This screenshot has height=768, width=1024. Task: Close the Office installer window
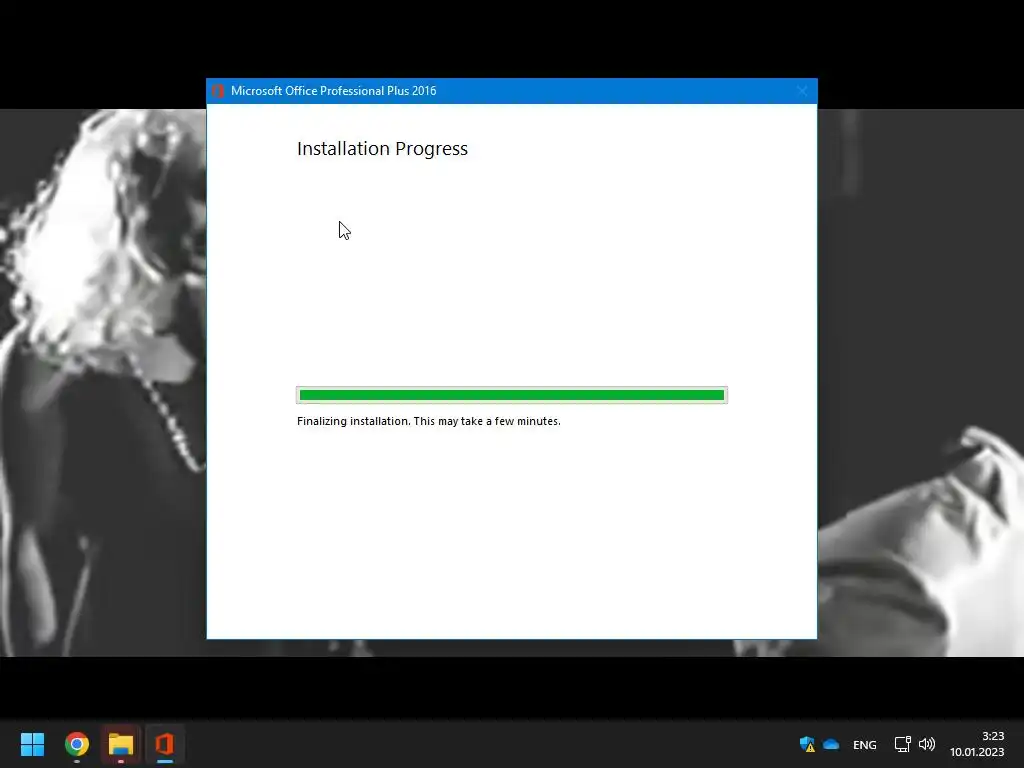click(802, 91)
